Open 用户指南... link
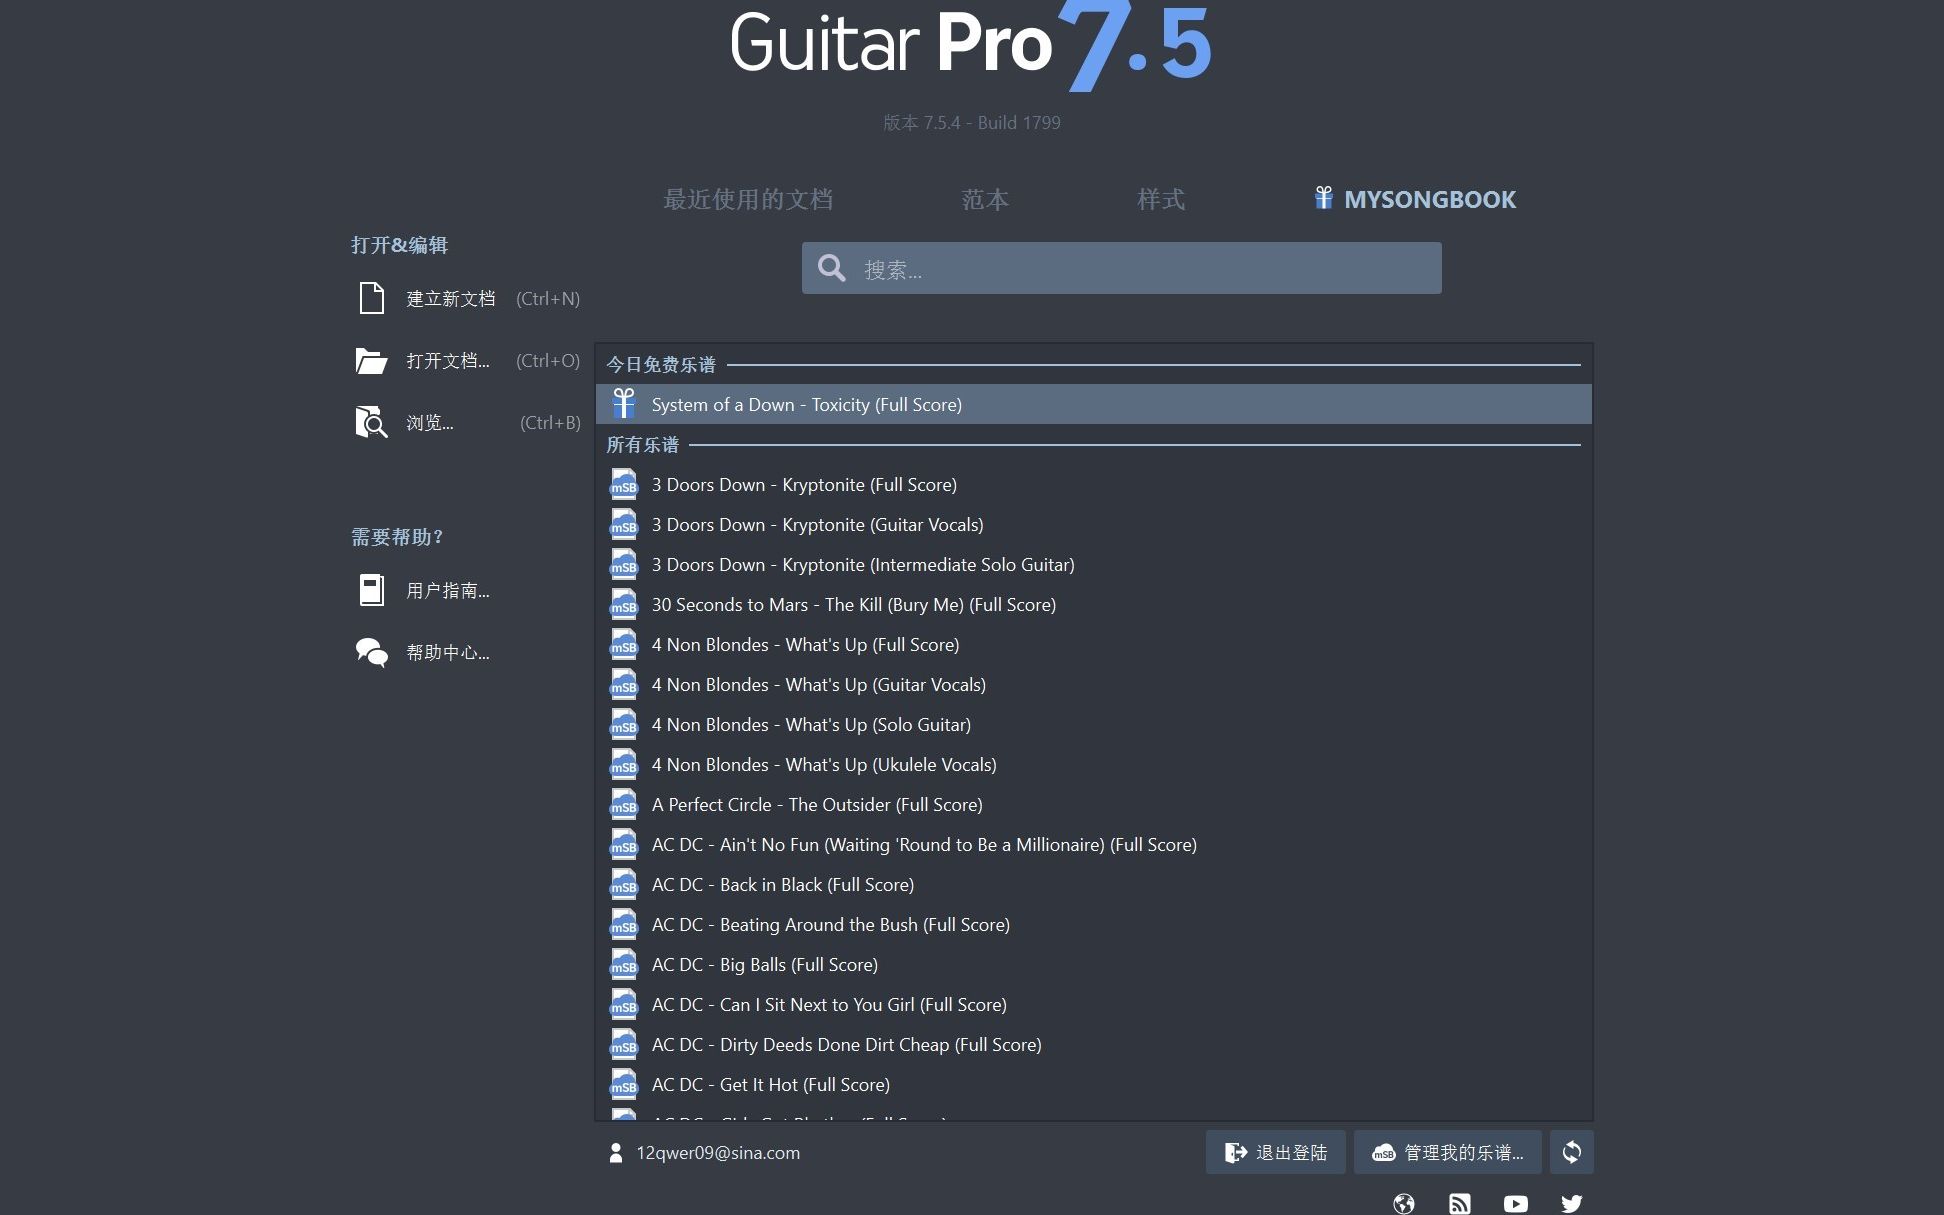The height and width of the screenshot is (1215, 1944). coord(424,590)
